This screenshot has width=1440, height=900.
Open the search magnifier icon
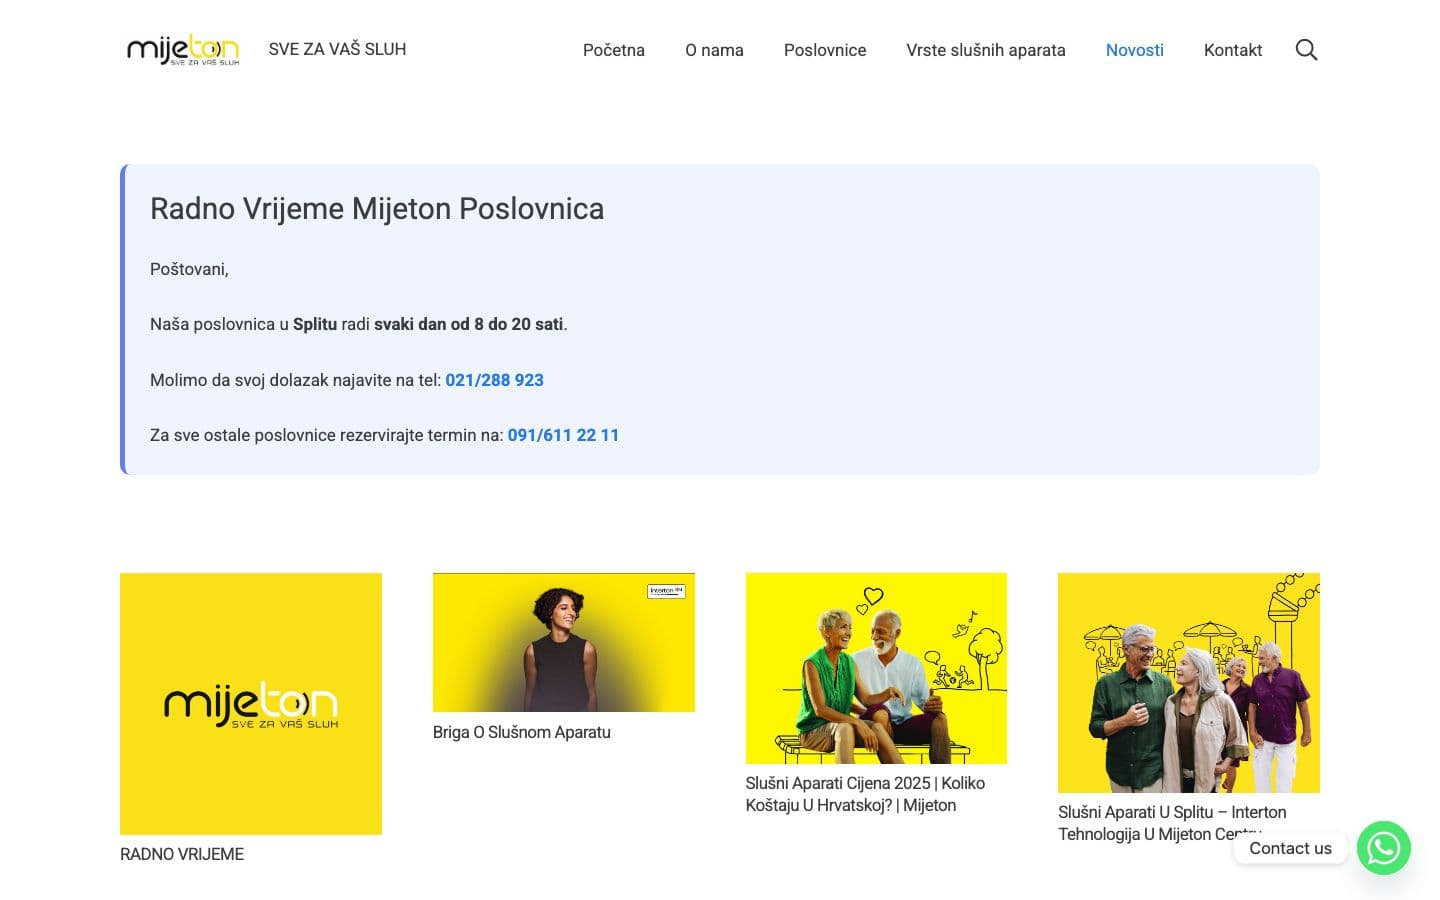pyautogui.click(x=1306, y=50)
